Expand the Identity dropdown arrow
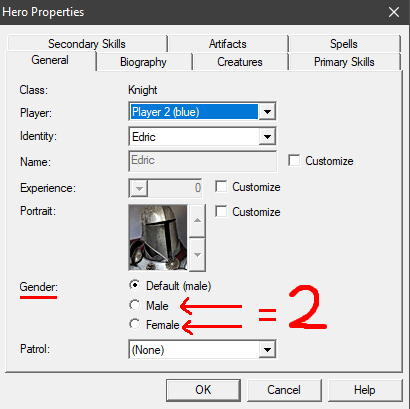The width and height of the screenshot is (410, 409). click(267, 136)
